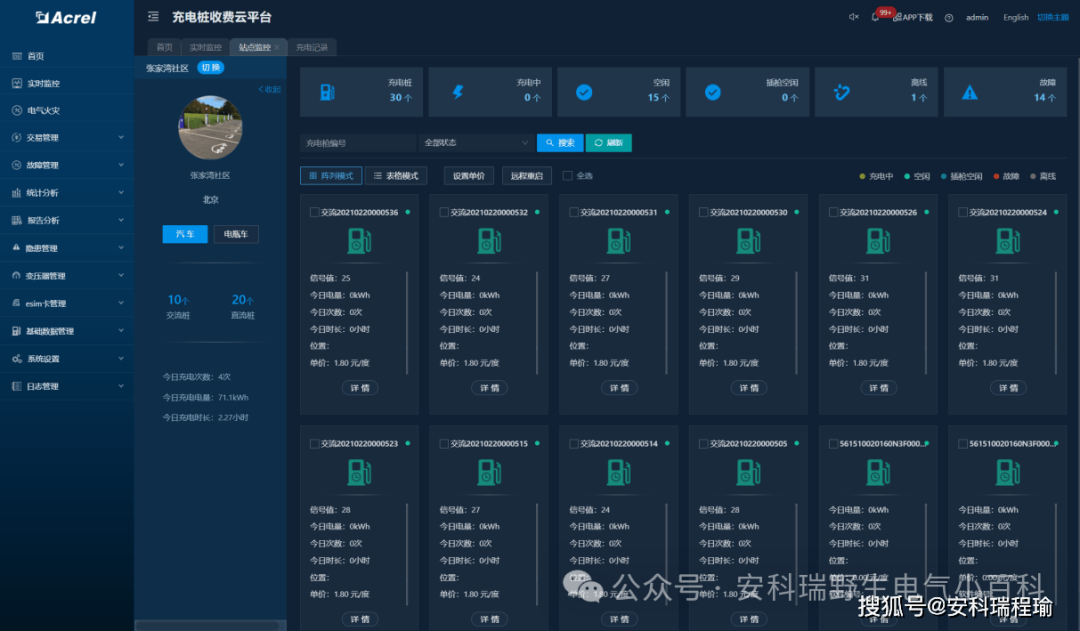Switch to the 首页 tab in tab bar
Image resolution: width=1080 pixels, height=631 pixels.
coord(164,48)
